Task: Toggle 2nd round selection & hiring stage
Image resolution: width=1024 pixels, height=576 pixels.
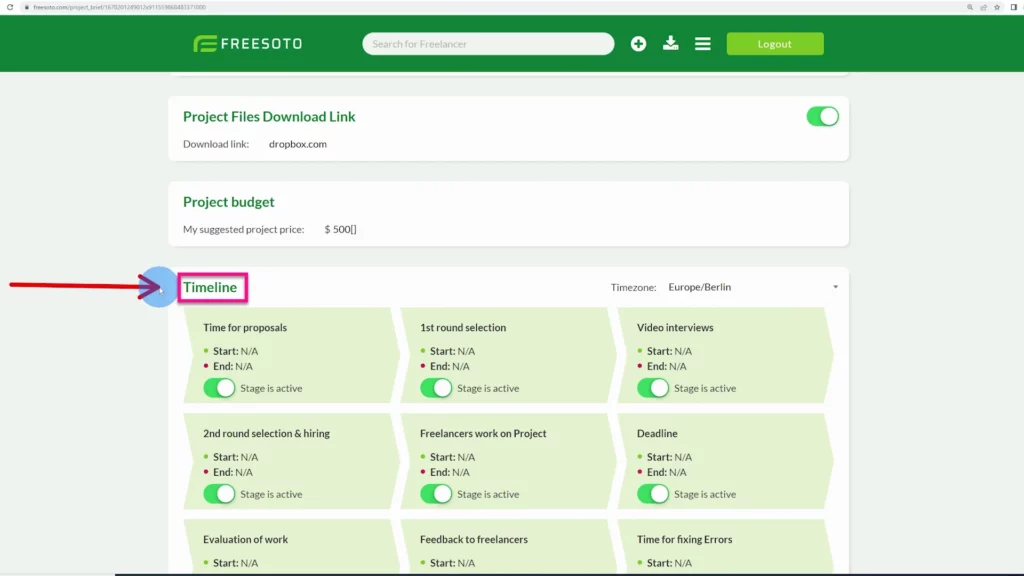Action: 219,494
